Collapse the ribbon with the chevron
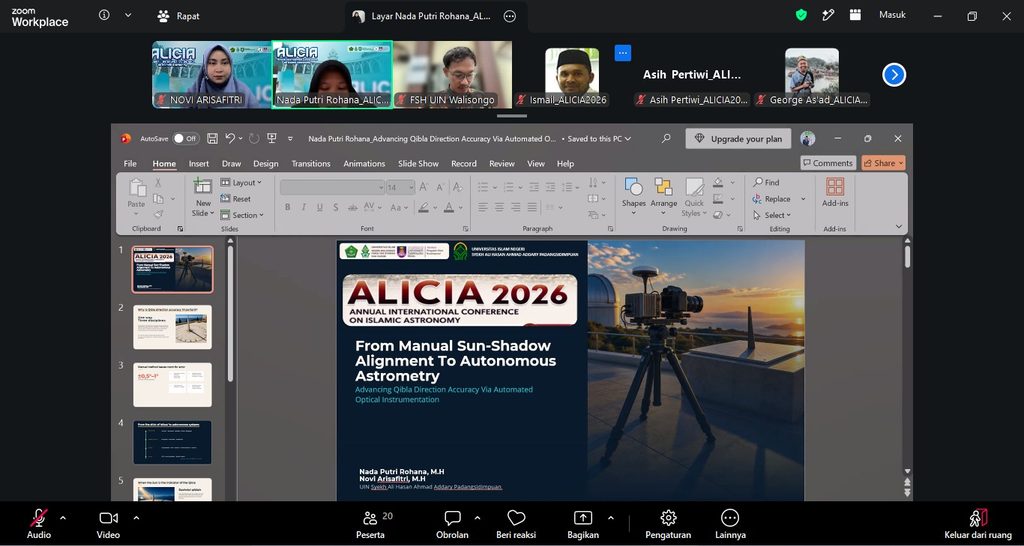This screenshot has height=546, width=1024. pos(899,227)
